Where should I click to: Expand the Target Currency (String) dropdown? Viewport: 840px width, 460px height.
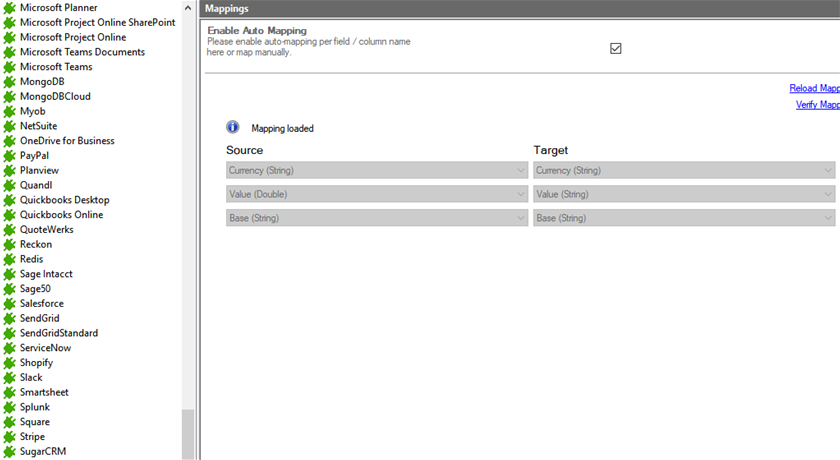click(684, 171)
